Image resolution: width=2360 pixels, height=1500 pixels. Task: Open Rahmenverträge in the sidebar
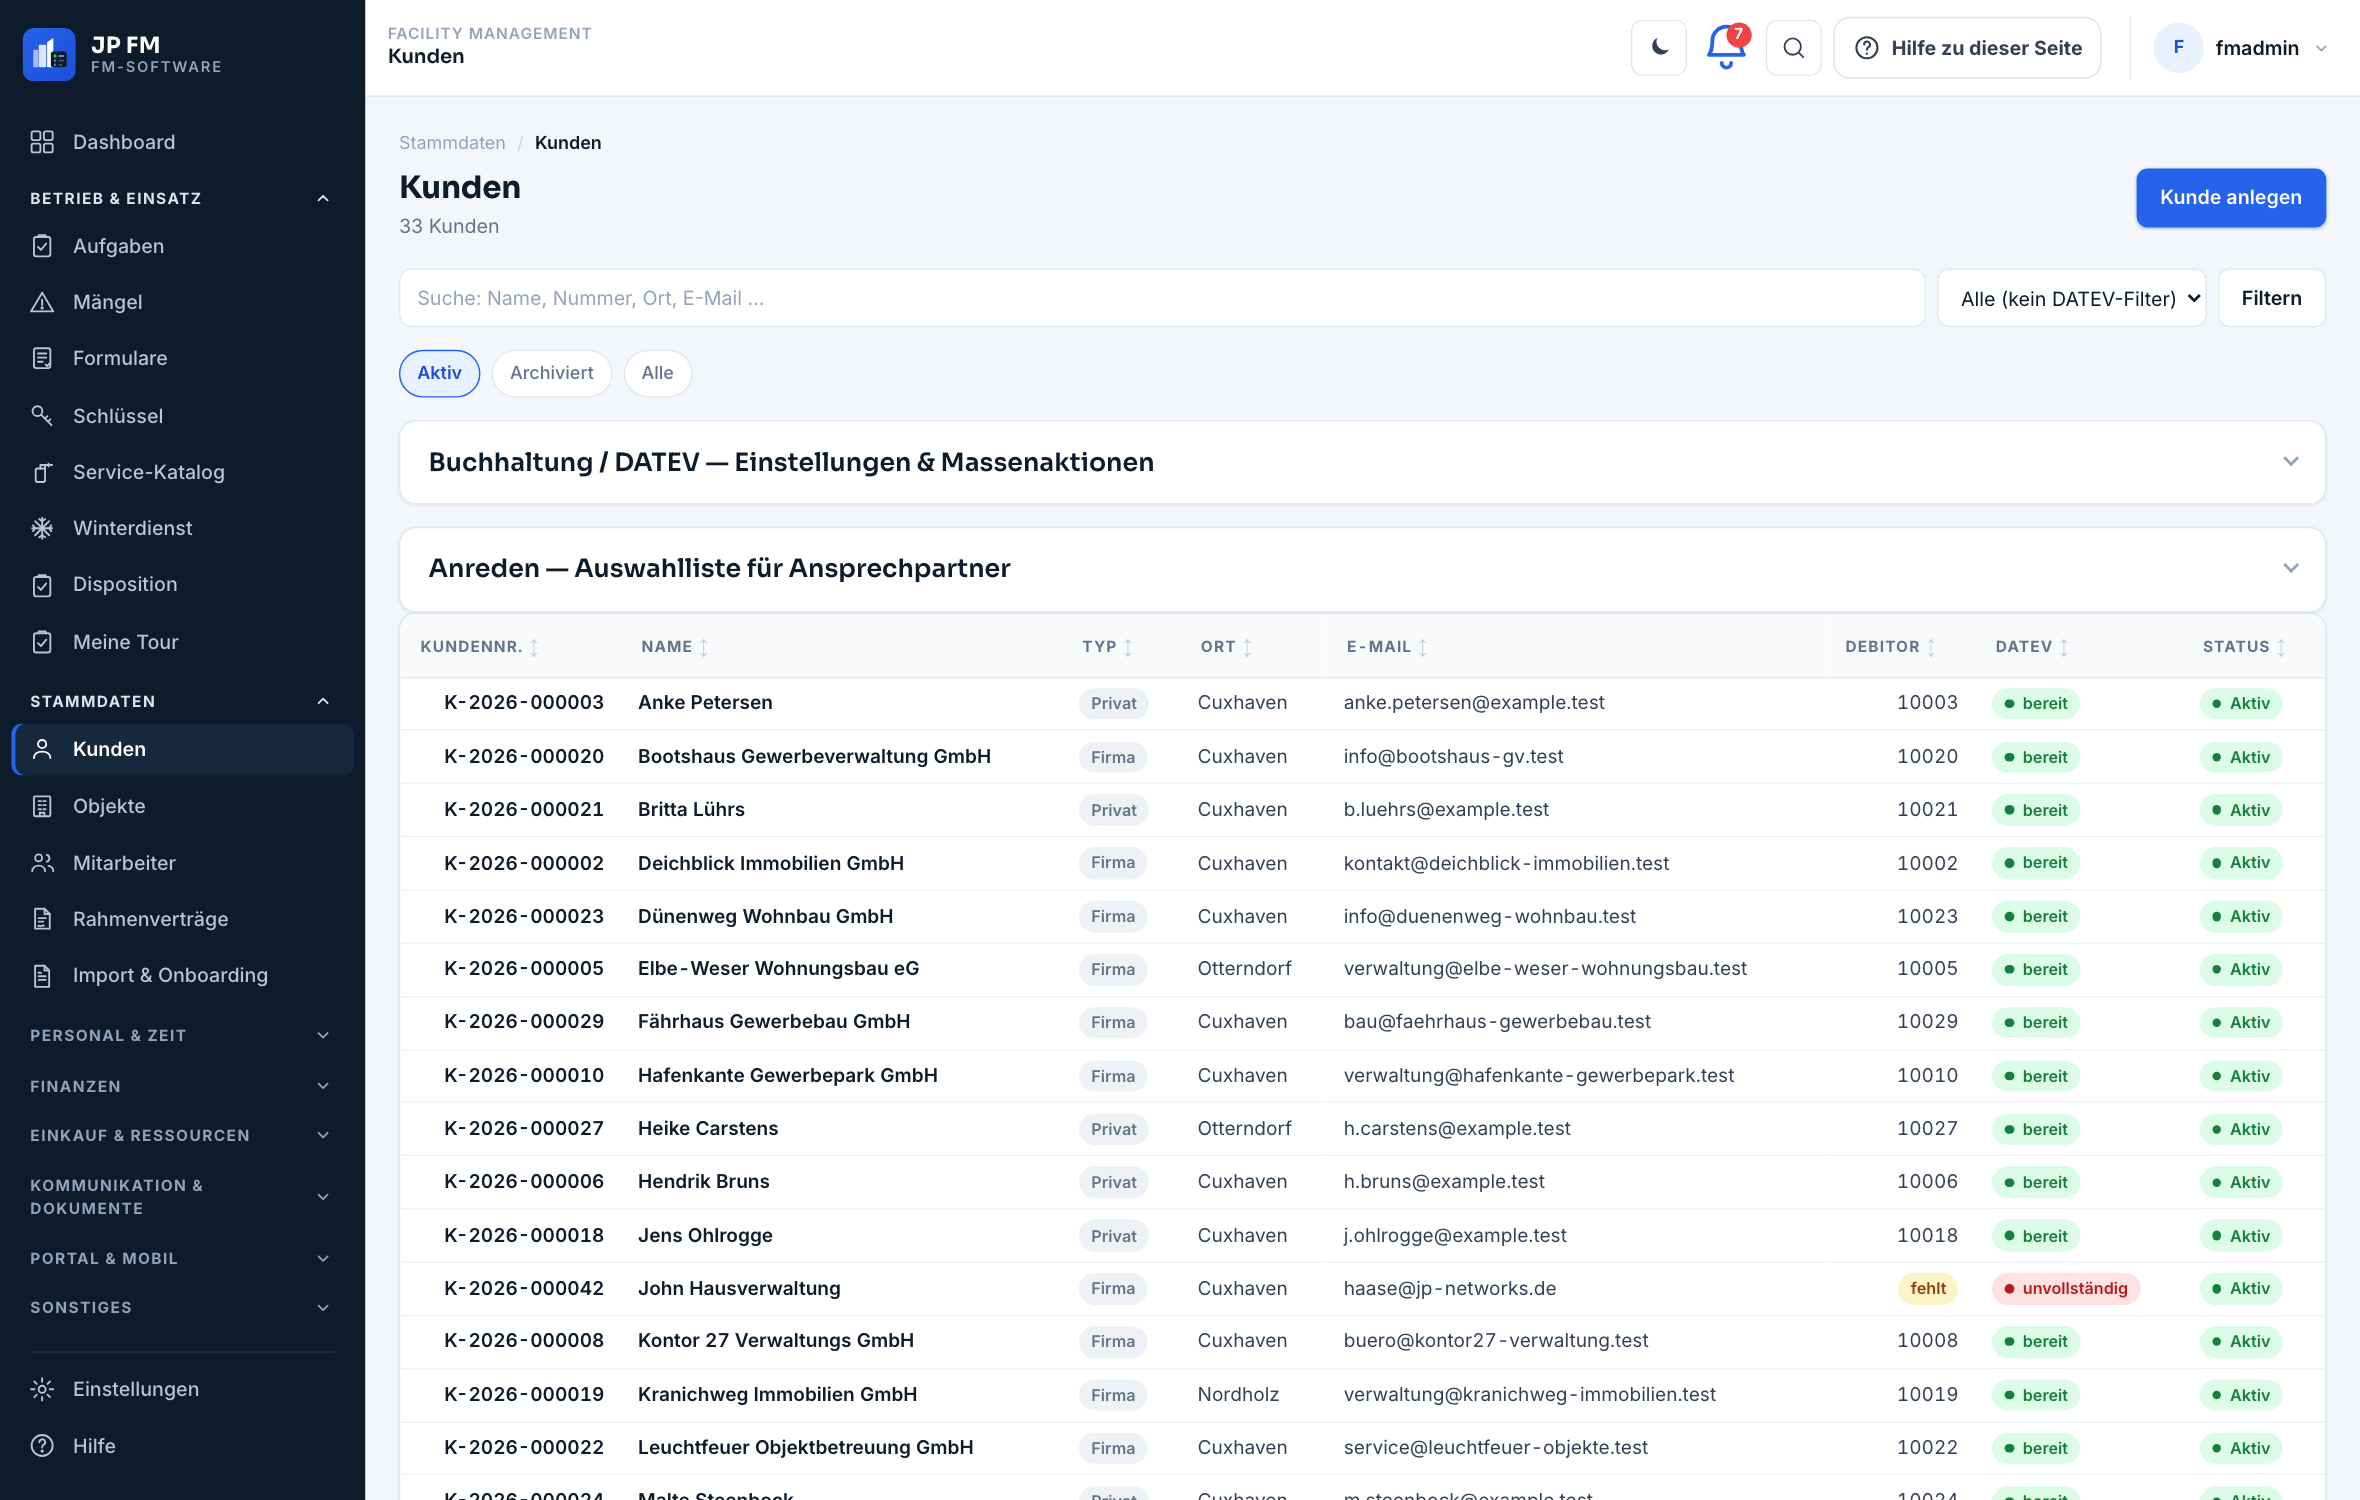tap(182, 919)
